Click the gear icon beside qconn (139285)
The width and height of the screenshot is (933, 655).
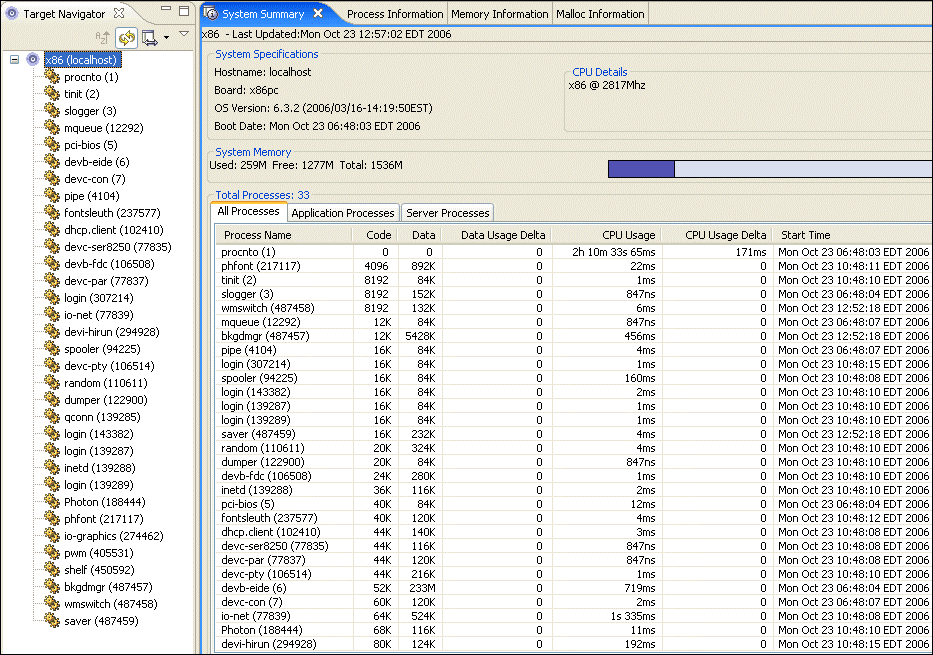tap(52, 417)
